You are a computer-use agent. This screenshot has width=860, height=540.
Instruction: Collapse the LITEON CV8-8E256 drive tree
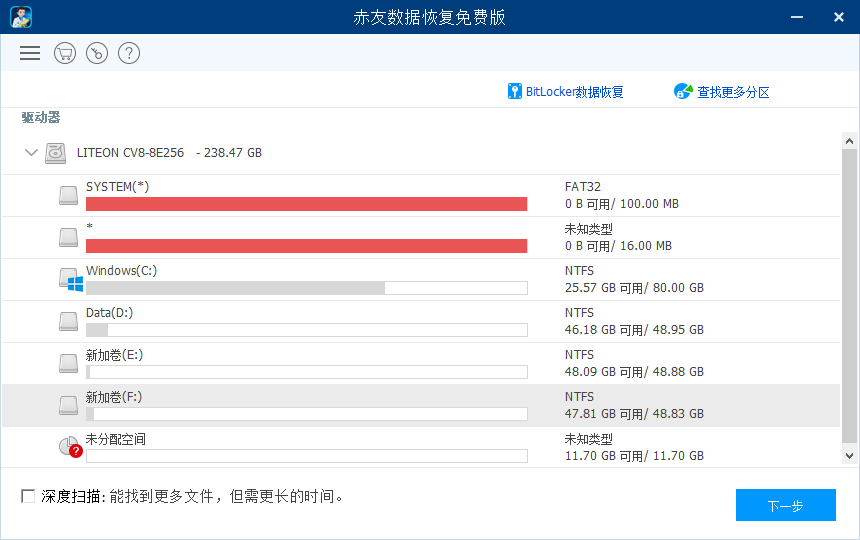31,153
